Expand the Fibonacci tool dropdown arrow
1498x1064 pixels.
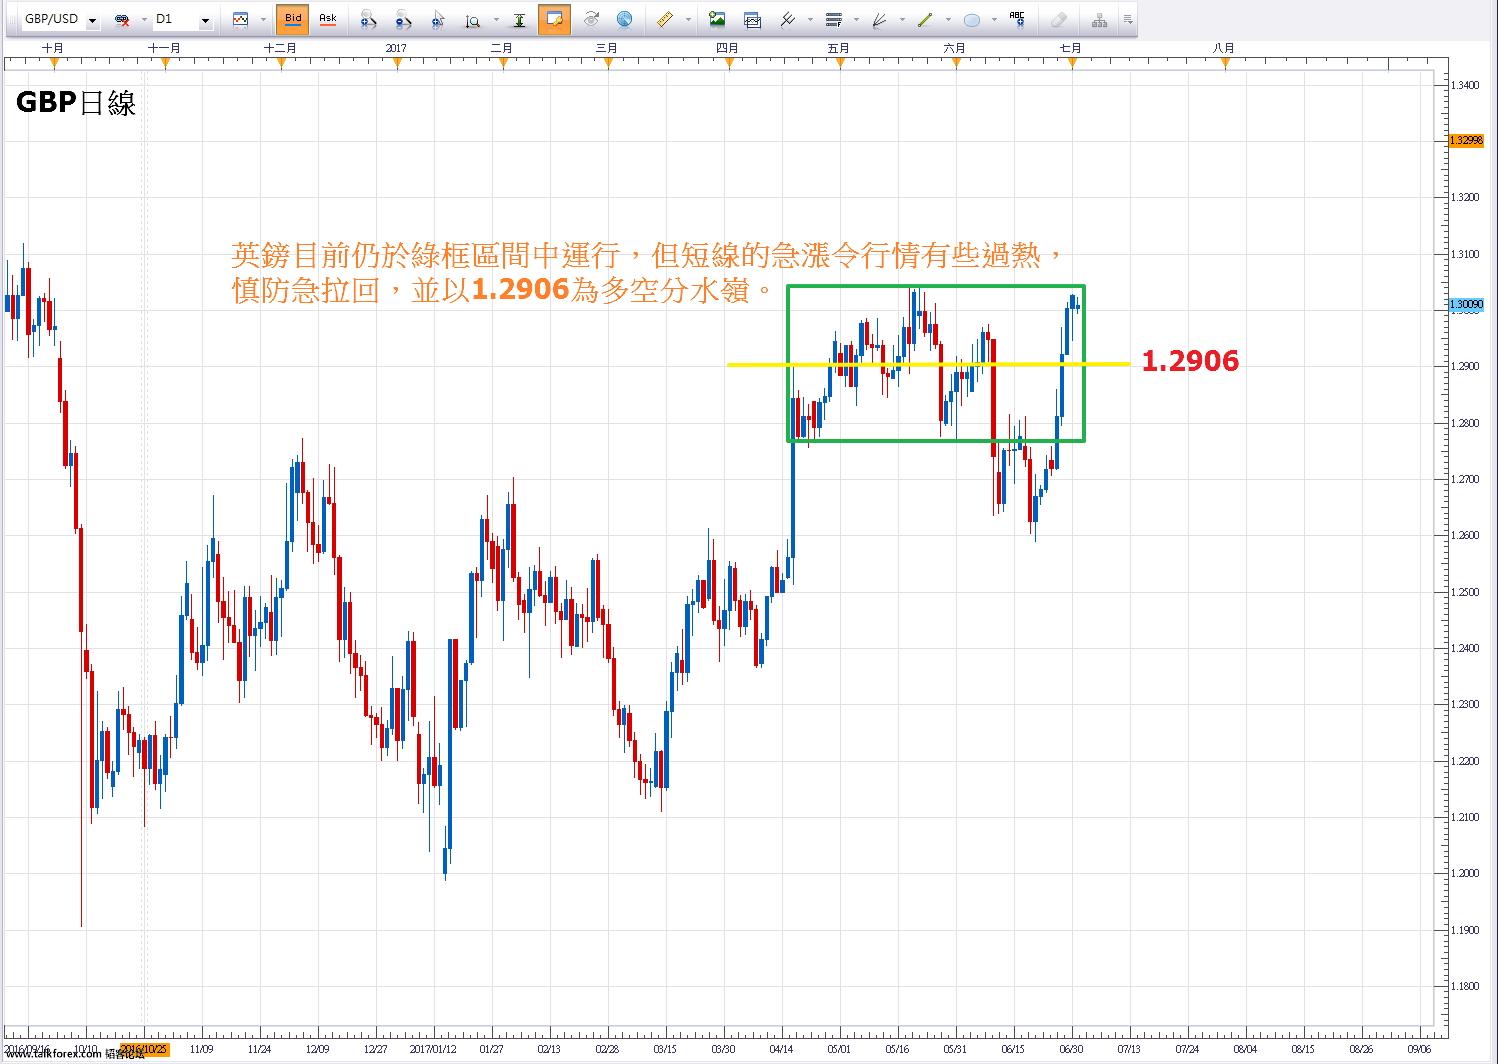[857, 19]
